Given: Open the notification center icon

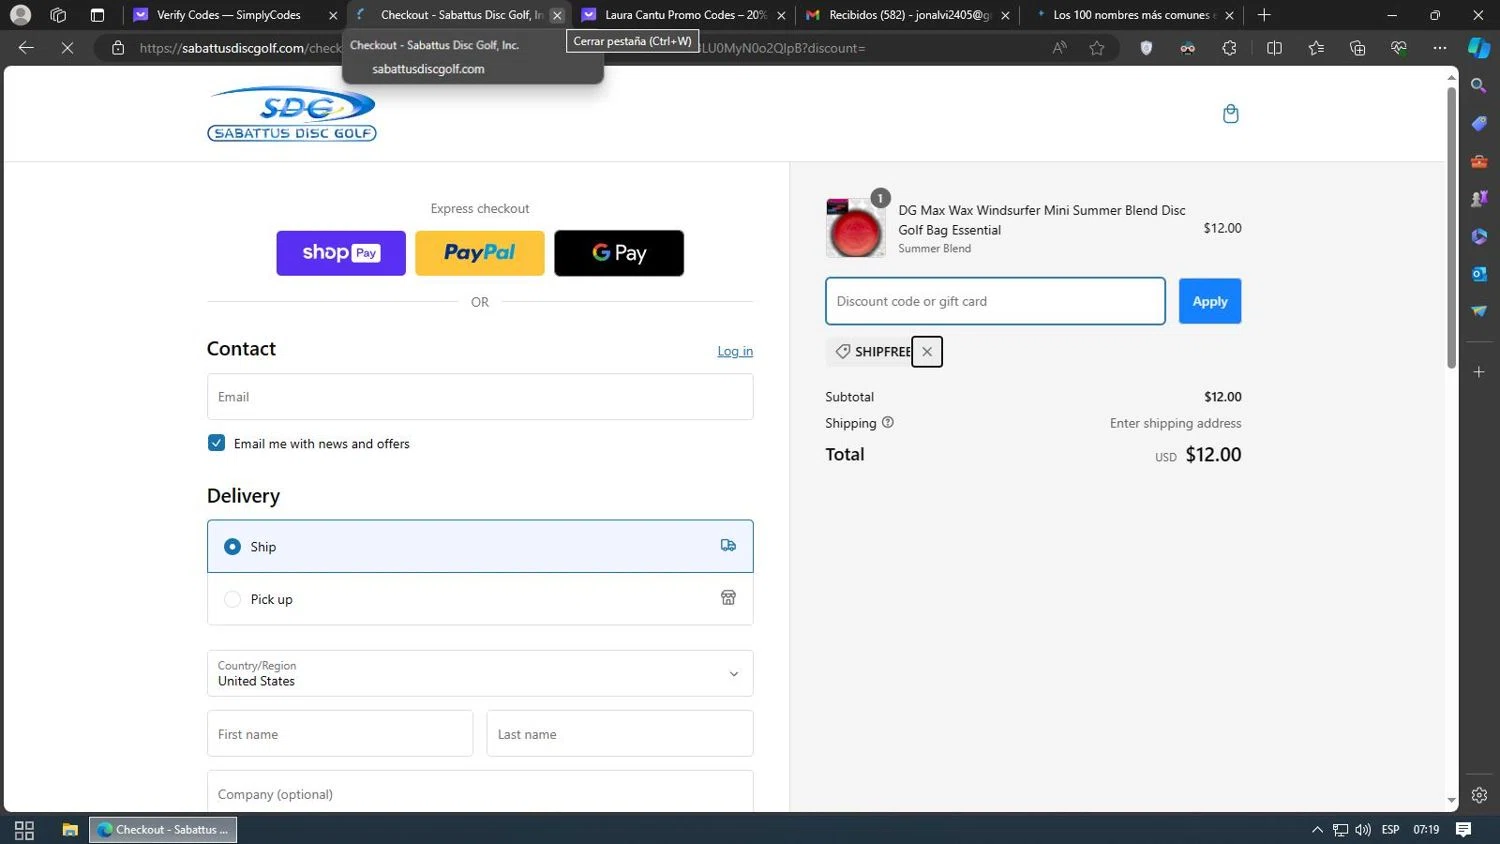Looking at the screenshot, I should point(1463,830).
